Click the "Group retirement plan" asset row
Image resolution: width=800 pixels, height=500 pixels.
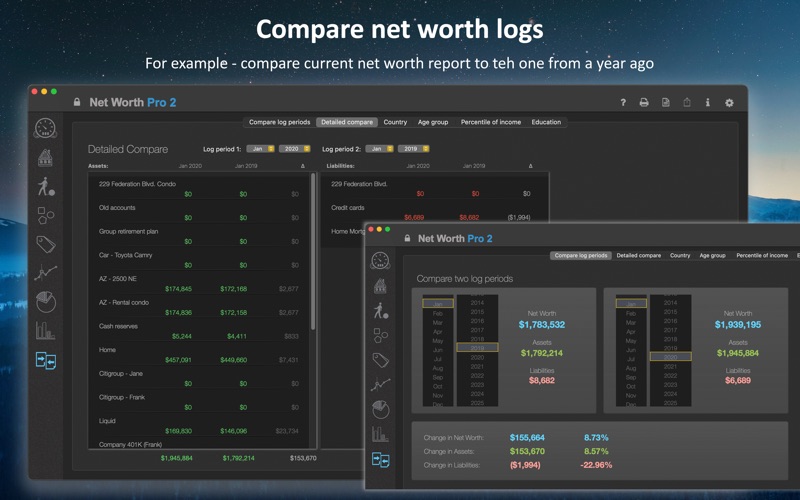(x=199, y=236)
